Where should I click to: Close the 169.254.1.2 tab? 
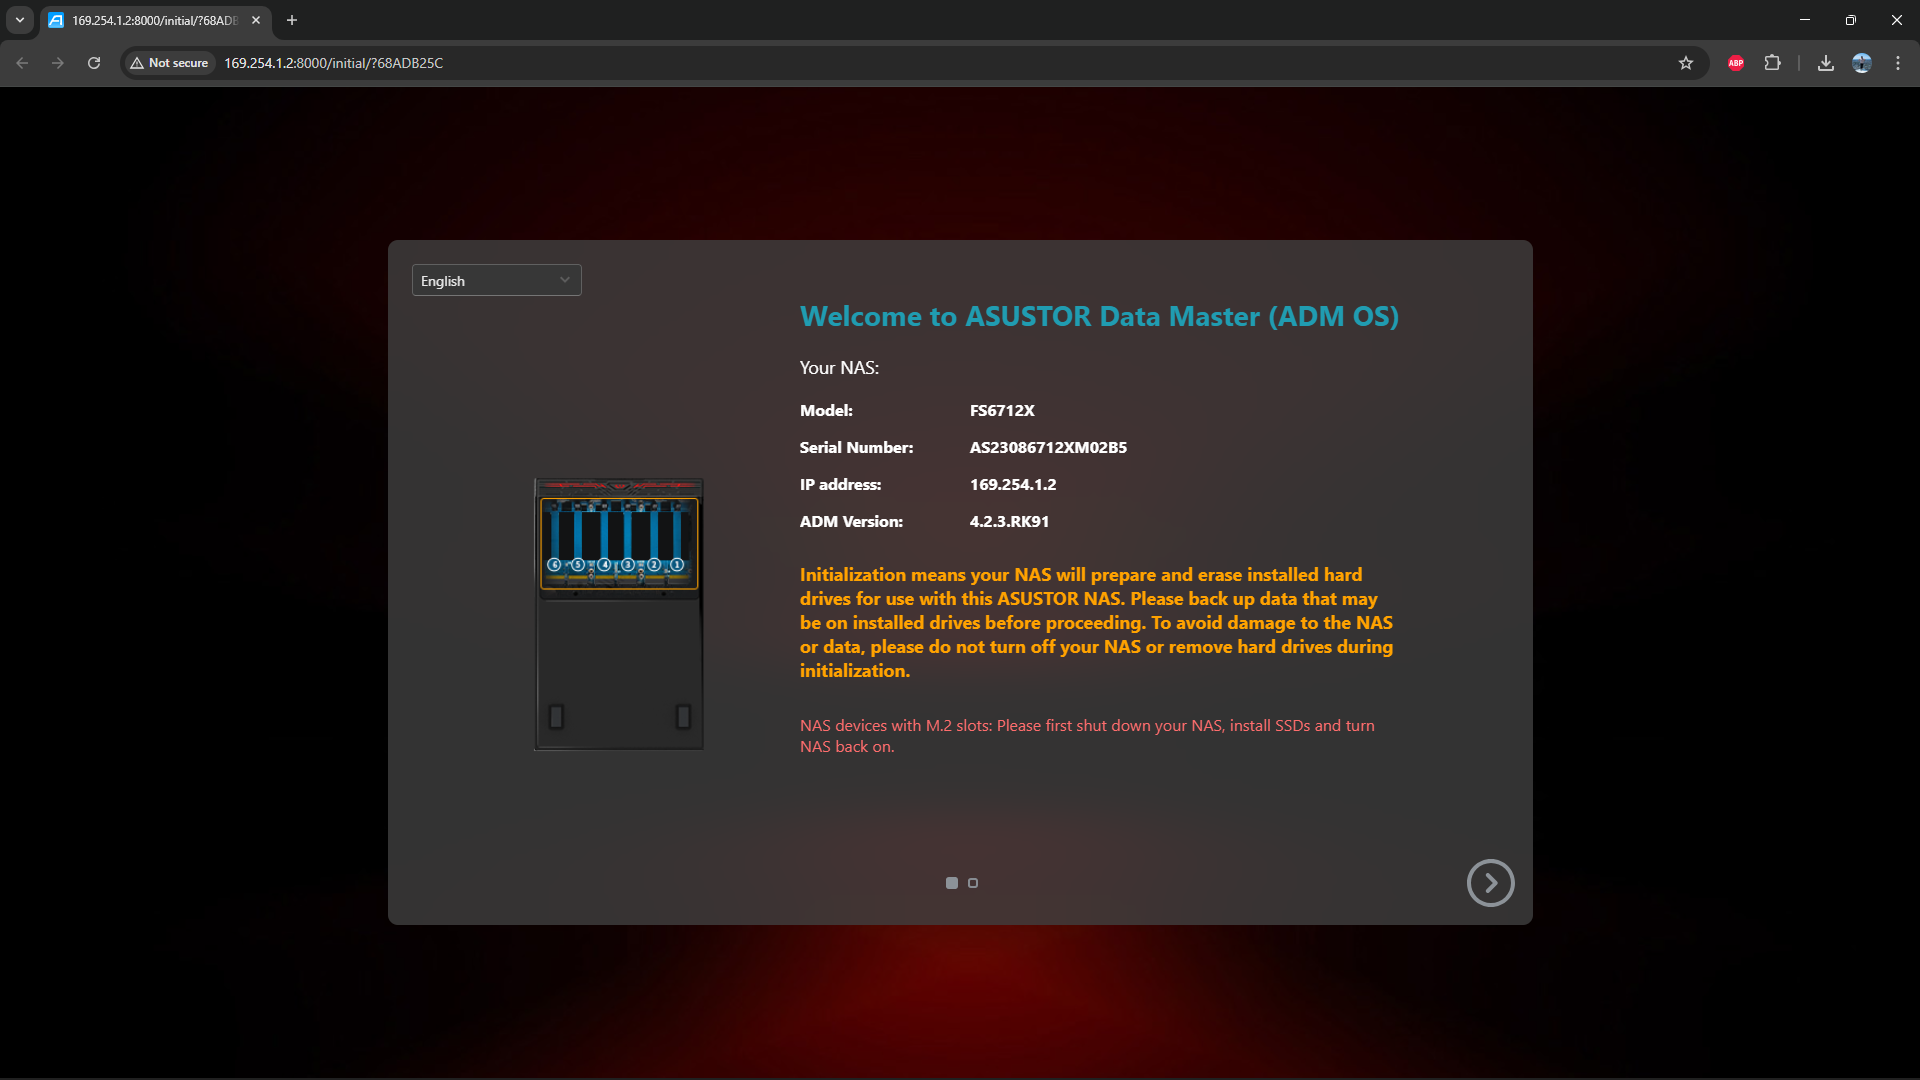pyautogui.click(x=256, y=20)
